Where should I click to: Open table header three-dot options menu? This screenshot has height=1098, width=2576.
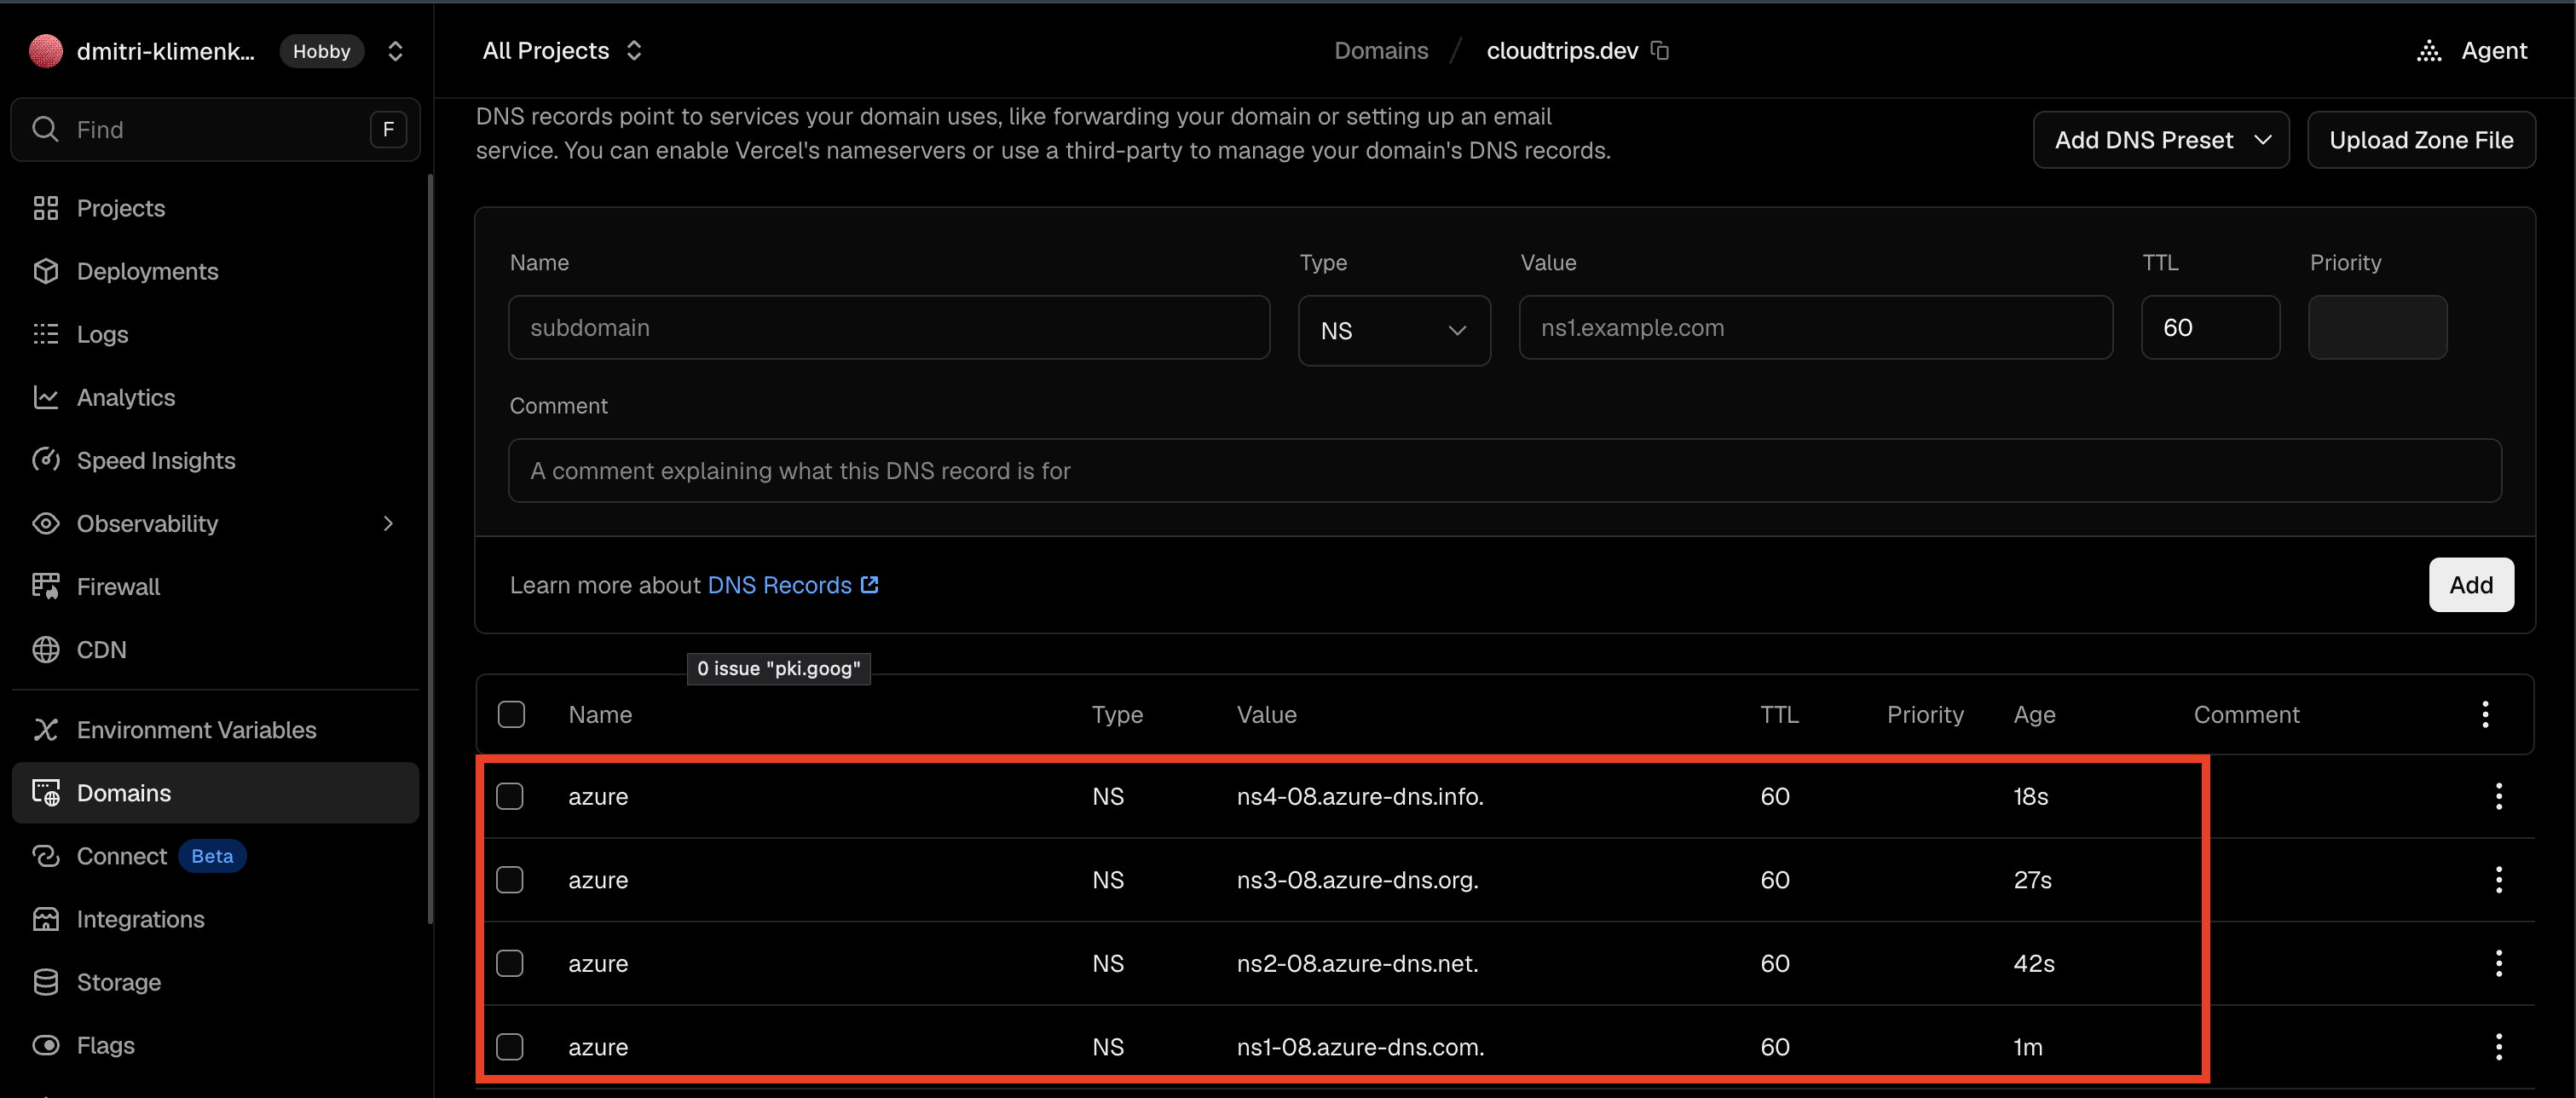[2484, 714]
